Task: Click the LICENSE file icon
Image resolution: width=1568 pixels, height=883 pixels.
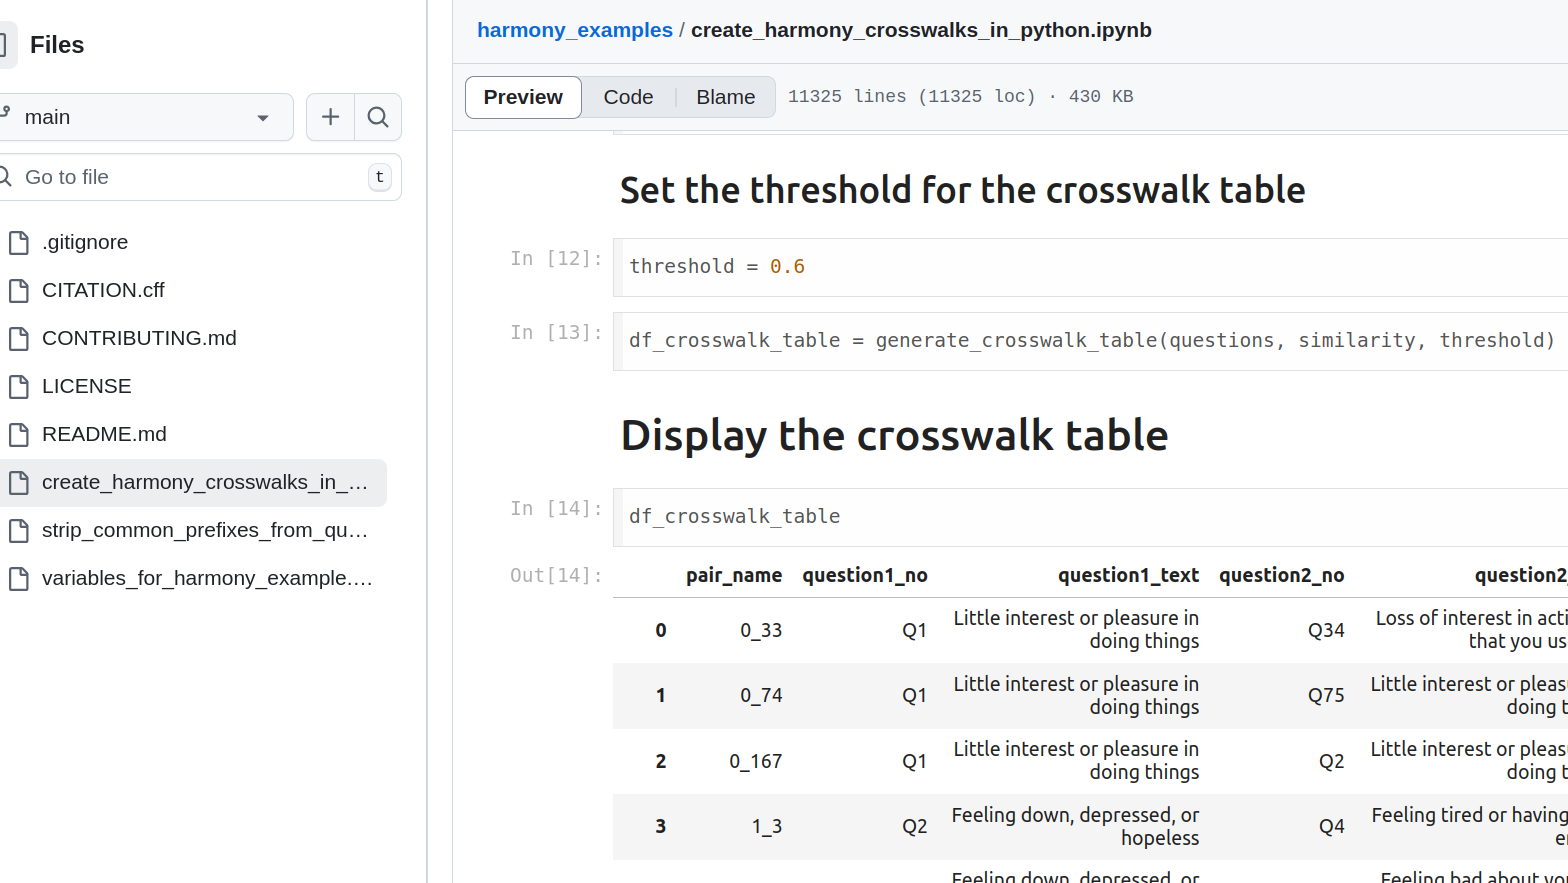Action: [19, 386]
